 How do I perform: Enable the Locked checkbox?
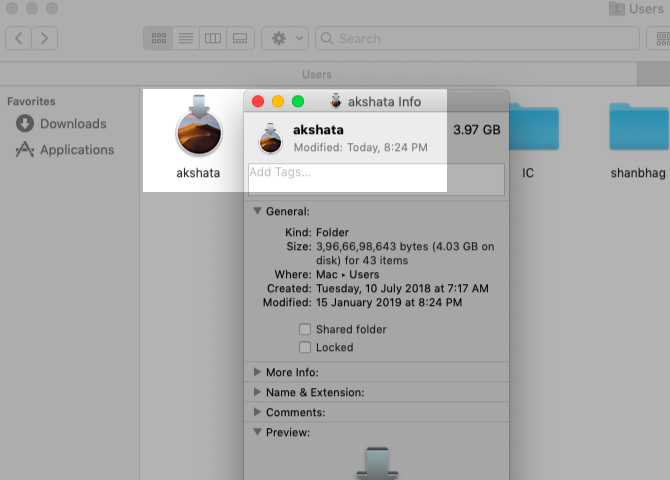(305, 347)
